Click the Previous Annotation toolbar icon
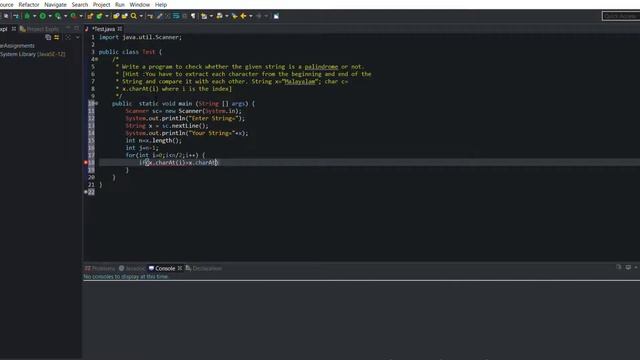Image resolution: width=640 pixels, height=360 pixels. (219, 16)
